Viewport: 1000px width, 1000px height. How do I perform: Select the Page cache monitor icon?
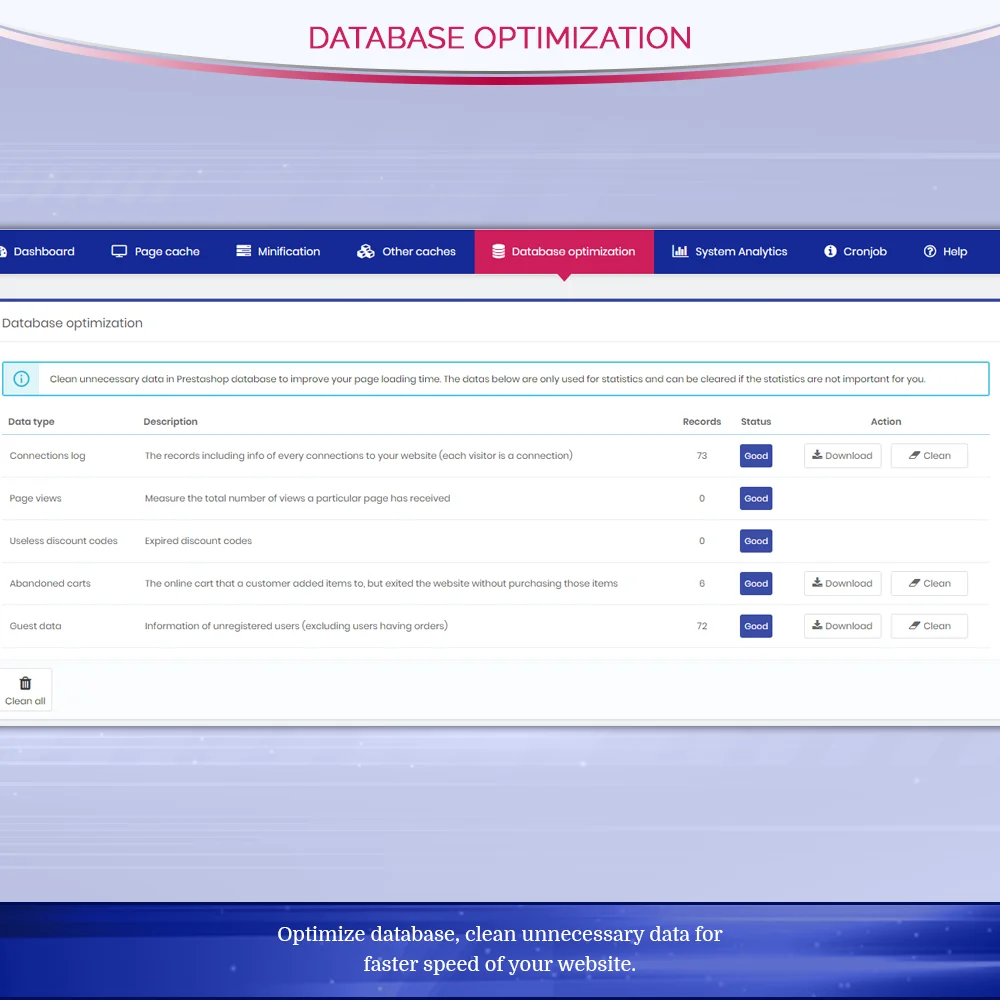tap(119, 251)
